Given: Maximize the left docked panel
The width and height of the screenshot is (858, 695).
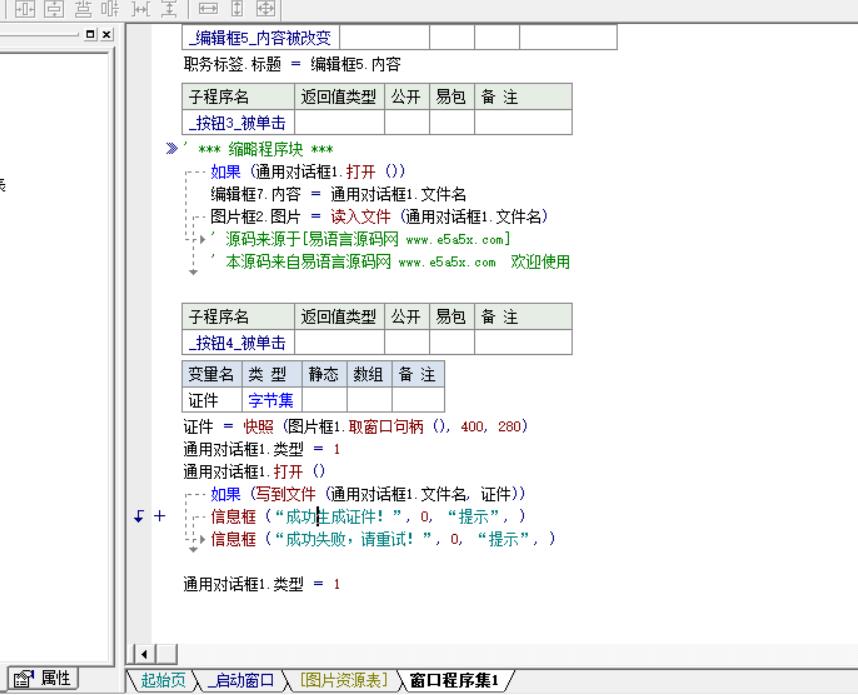Looking at the screenshot, I should pos(91,34).
